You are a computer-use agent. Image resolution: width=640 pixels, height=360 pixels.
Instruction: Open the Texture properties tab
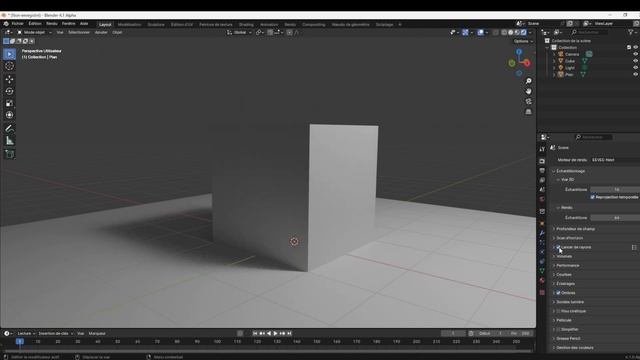tap(542, 293)
